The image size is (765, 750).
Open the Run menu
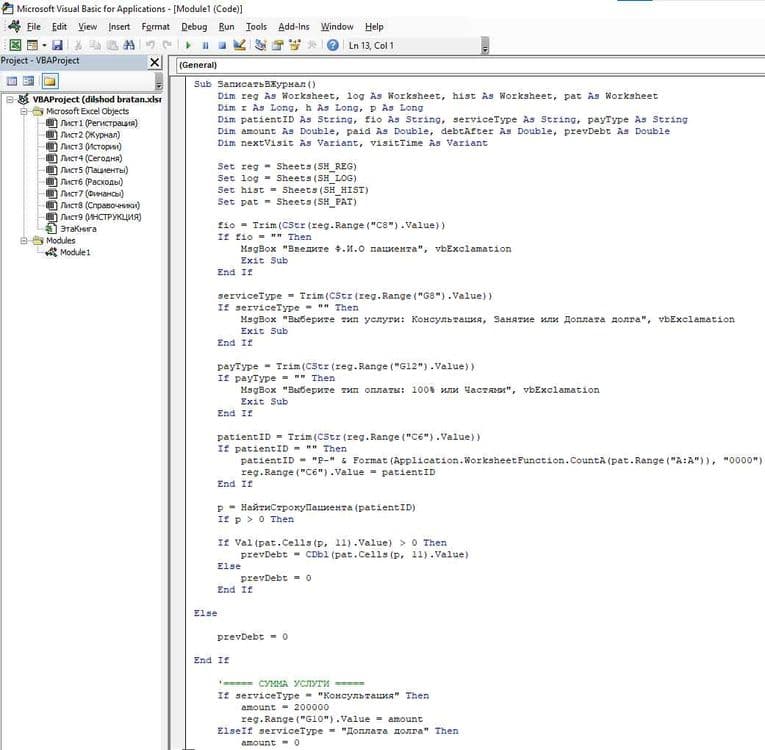(226, 27)
